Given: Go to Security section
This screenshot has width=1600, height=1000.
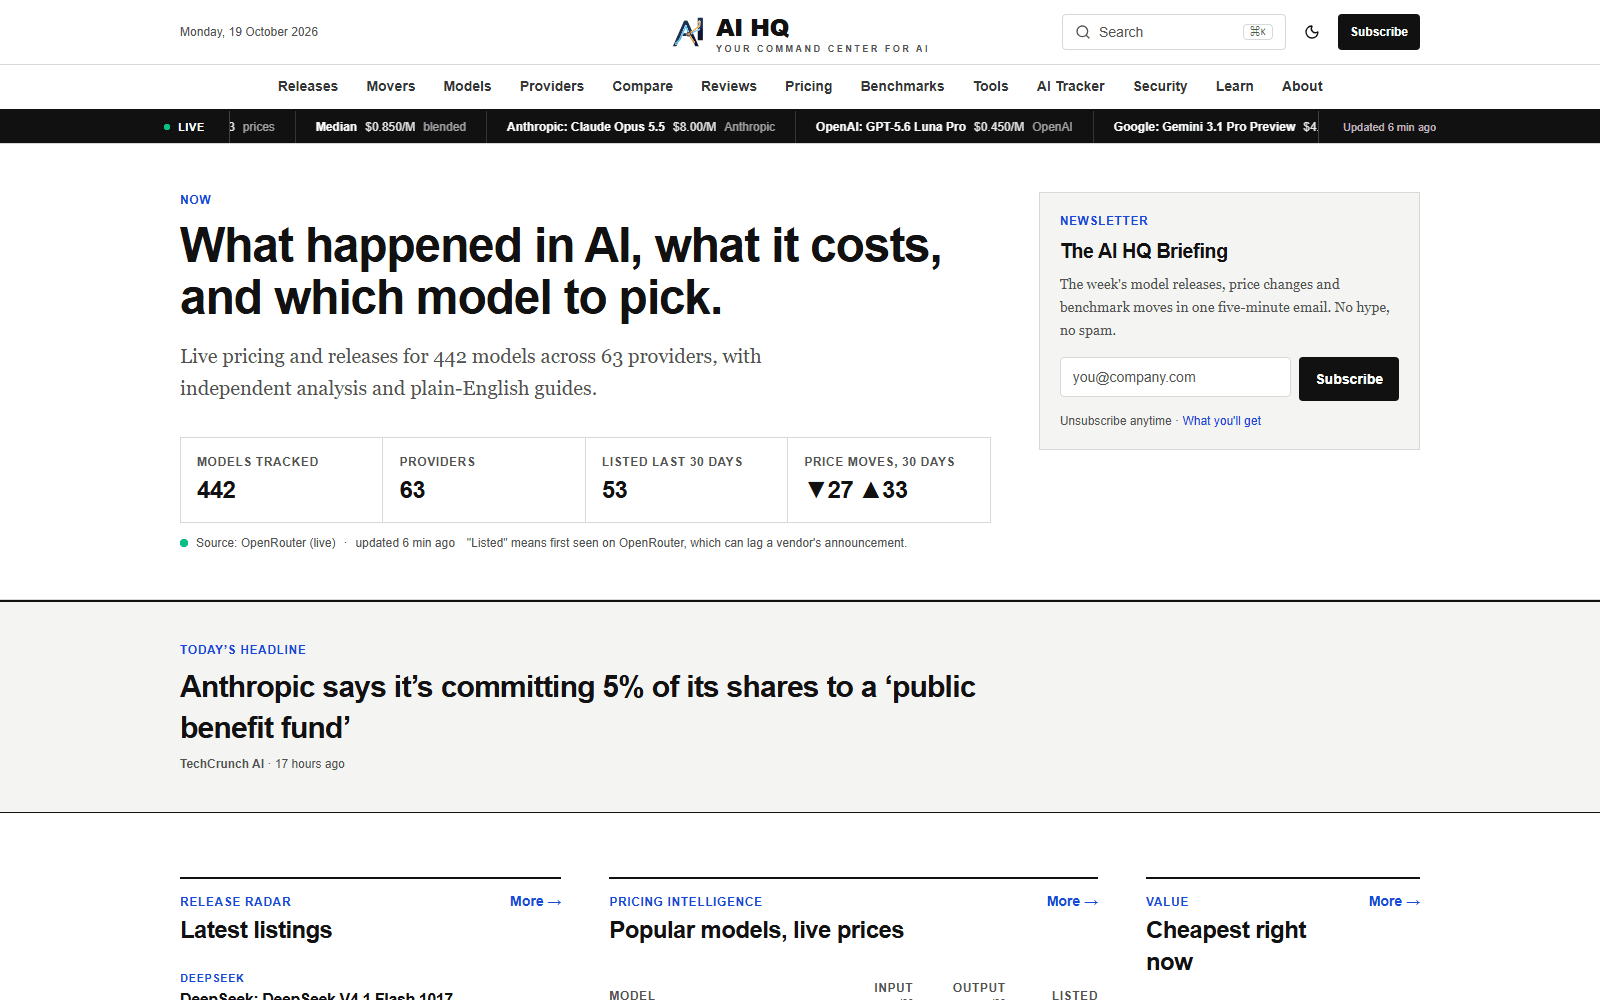Looking at the screenshot, I should coord(1160,86).
